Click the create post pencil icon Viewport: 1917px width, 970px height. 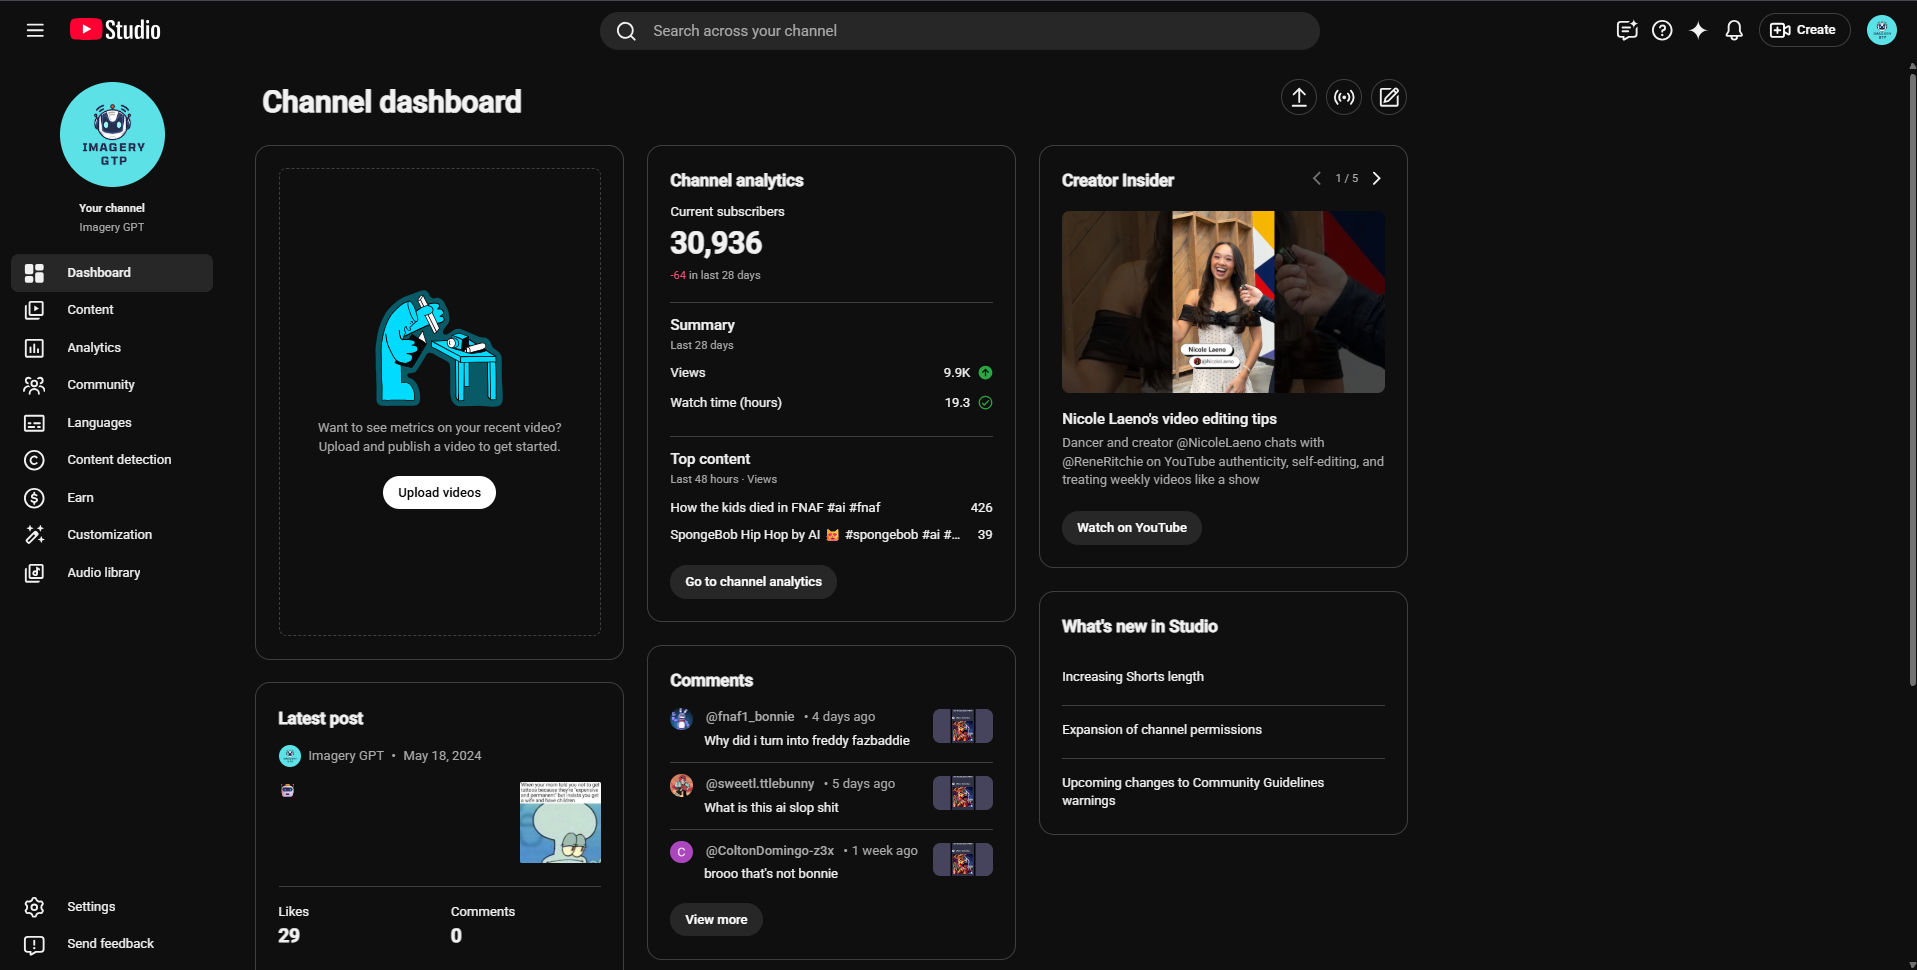(1389, 97)
